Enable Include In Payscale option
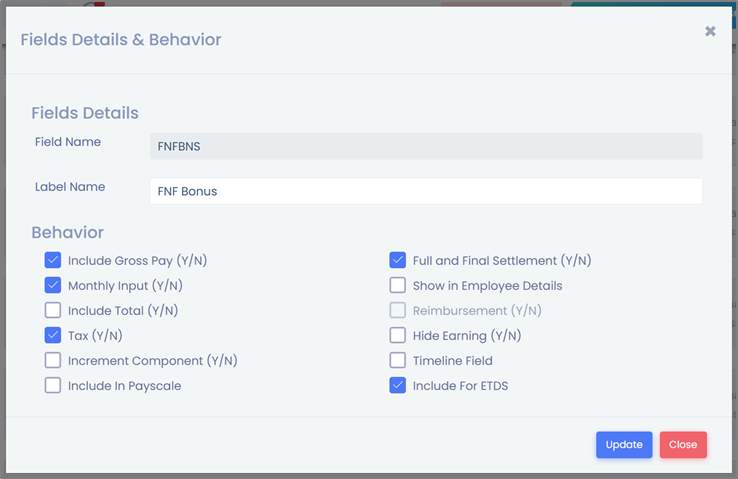 pos(53,386)
